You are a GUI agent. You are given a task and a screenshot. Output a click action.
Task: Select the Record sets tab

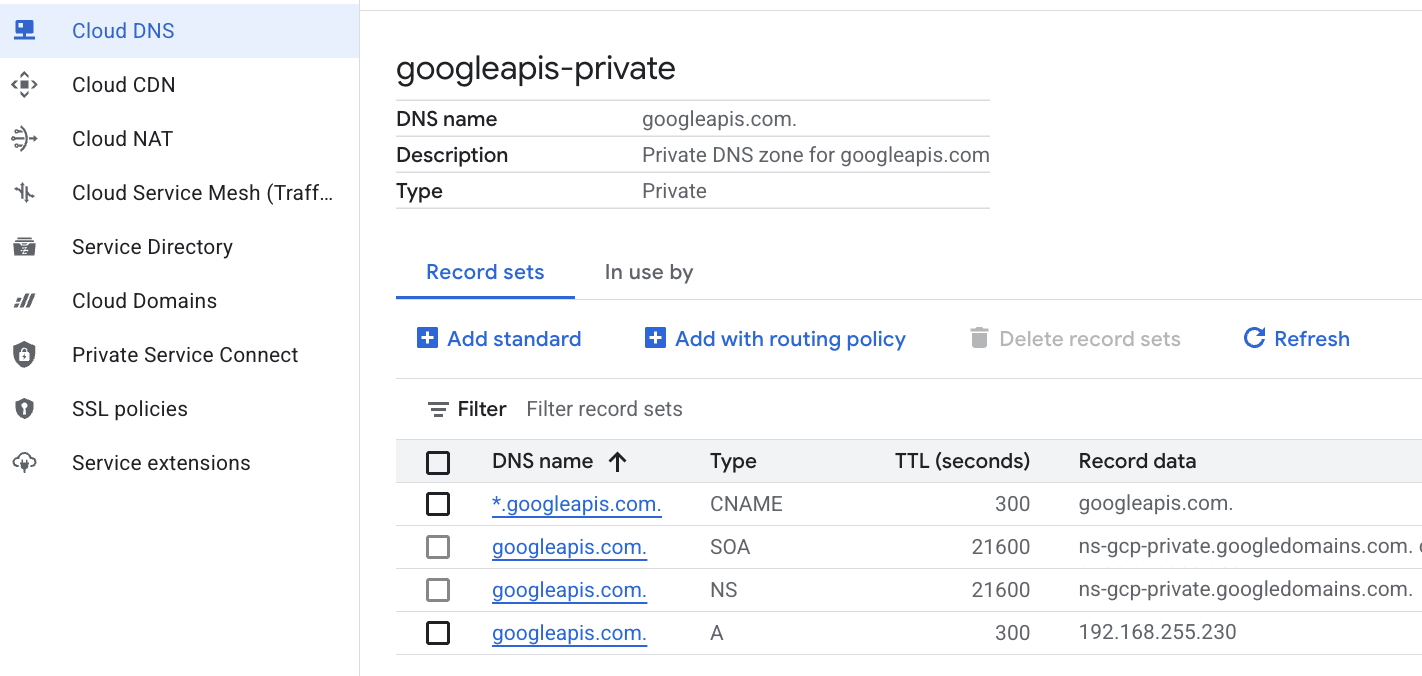(485, 272)
